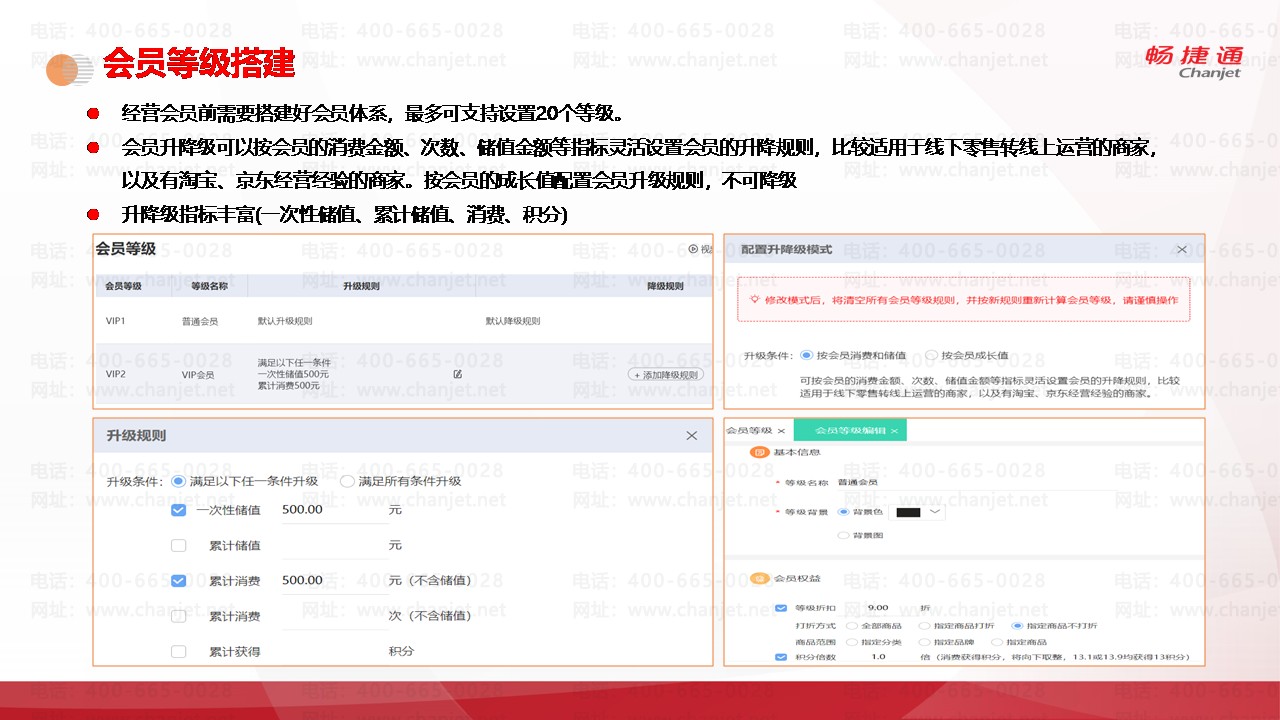Click the VIP会员 name cell
Screen dimensions: 1280x720
click(x=198, y=375)
